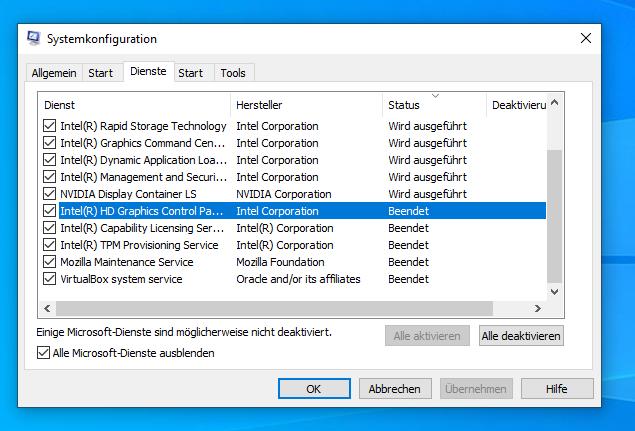
Task: Click the horizontal scroll right arrow
Action: coord(537,309)
